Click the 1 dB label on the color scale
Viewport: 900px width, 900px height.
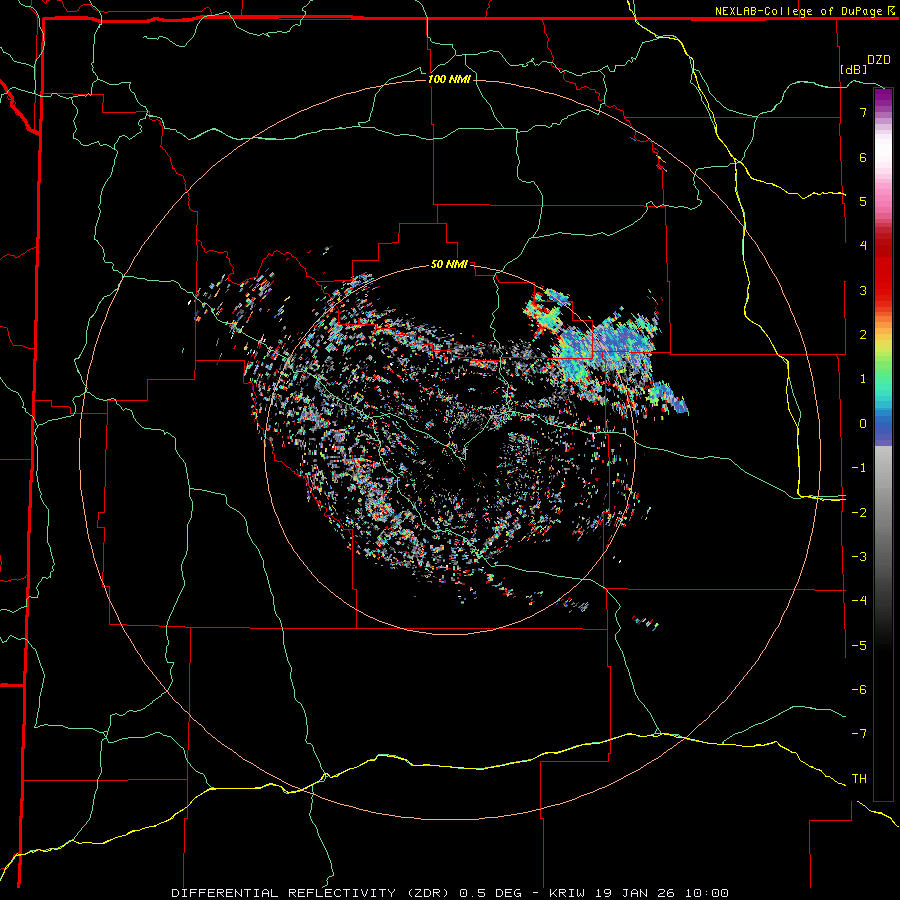point(863,379)
